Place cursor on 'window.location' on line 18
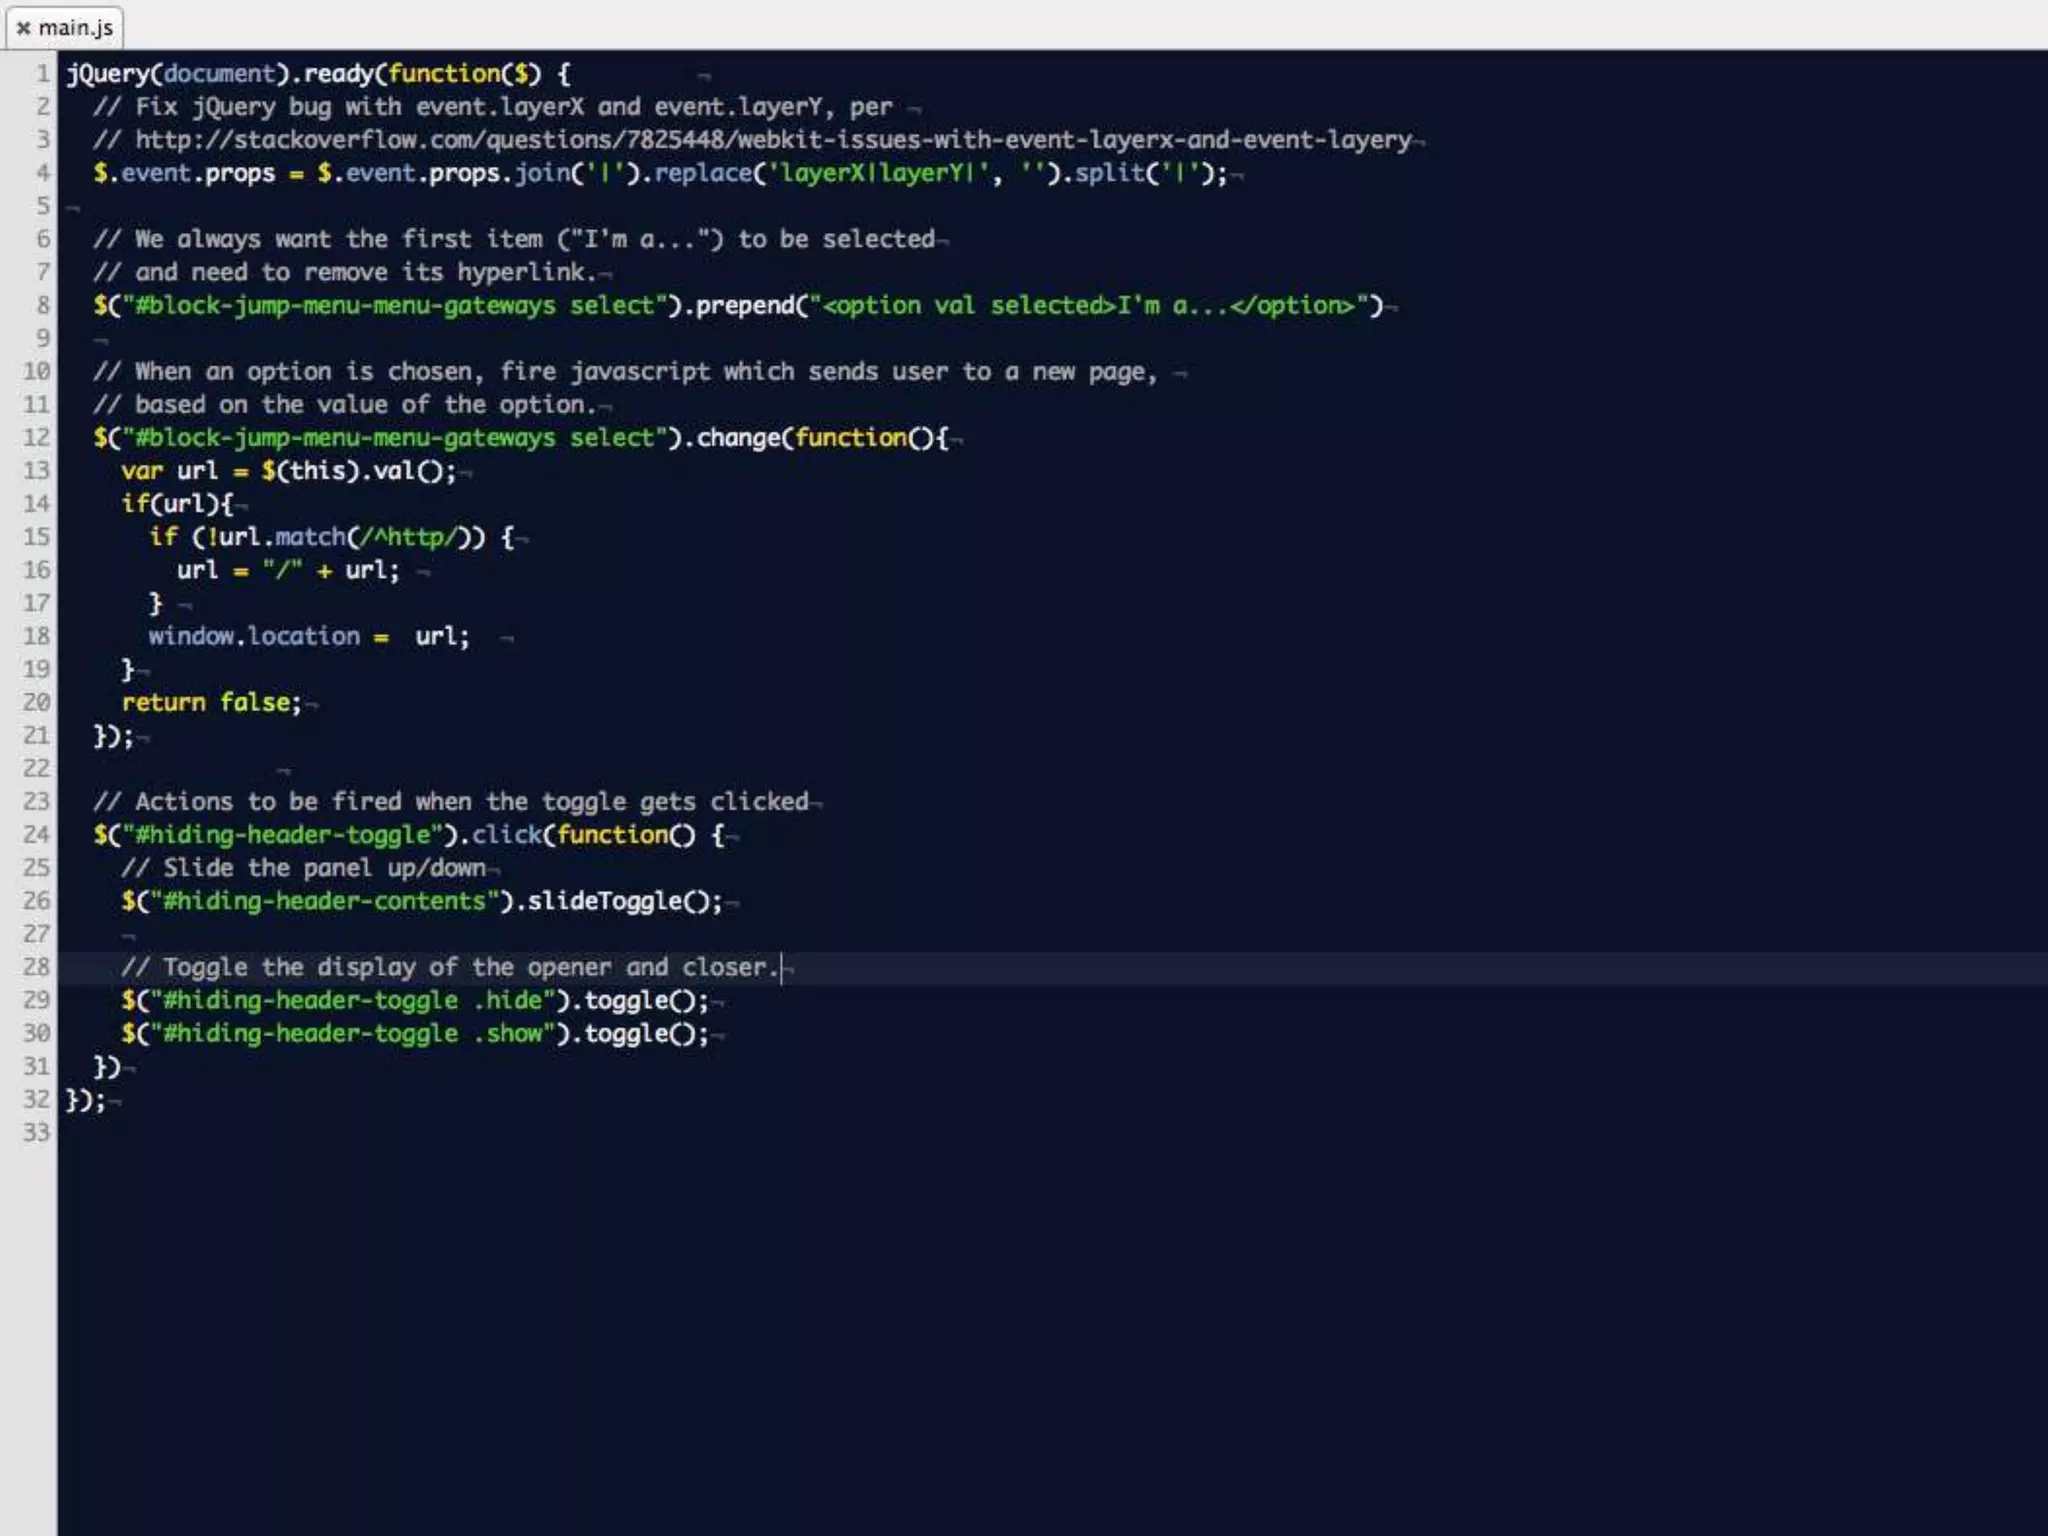The image size is (2048, 1536). pyautogui.click(x=254, y=636)
